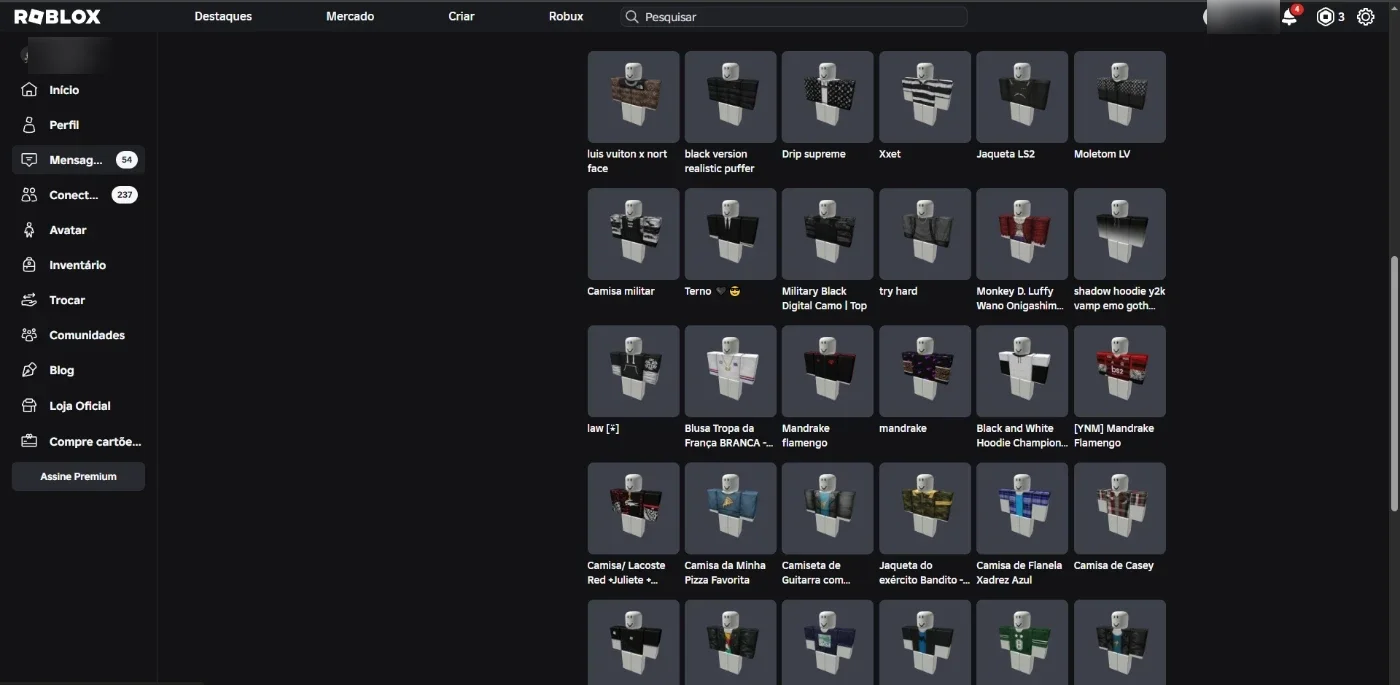The width and height of the screenshot is (1400, 685).
Task: Click 'Camisa de Casey' item title
Action: click(x=1114, y=565)
